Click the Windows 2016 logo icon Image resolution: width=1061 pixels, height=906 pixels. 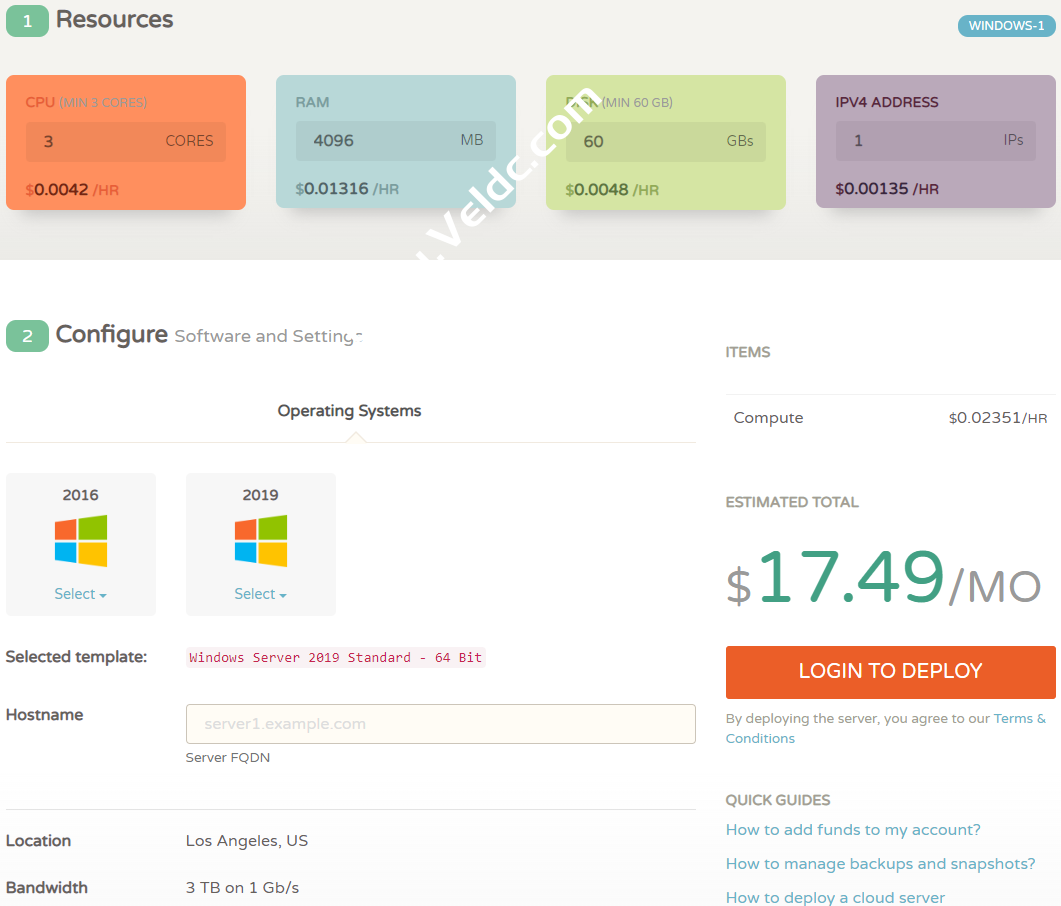[x=81, y=541]
